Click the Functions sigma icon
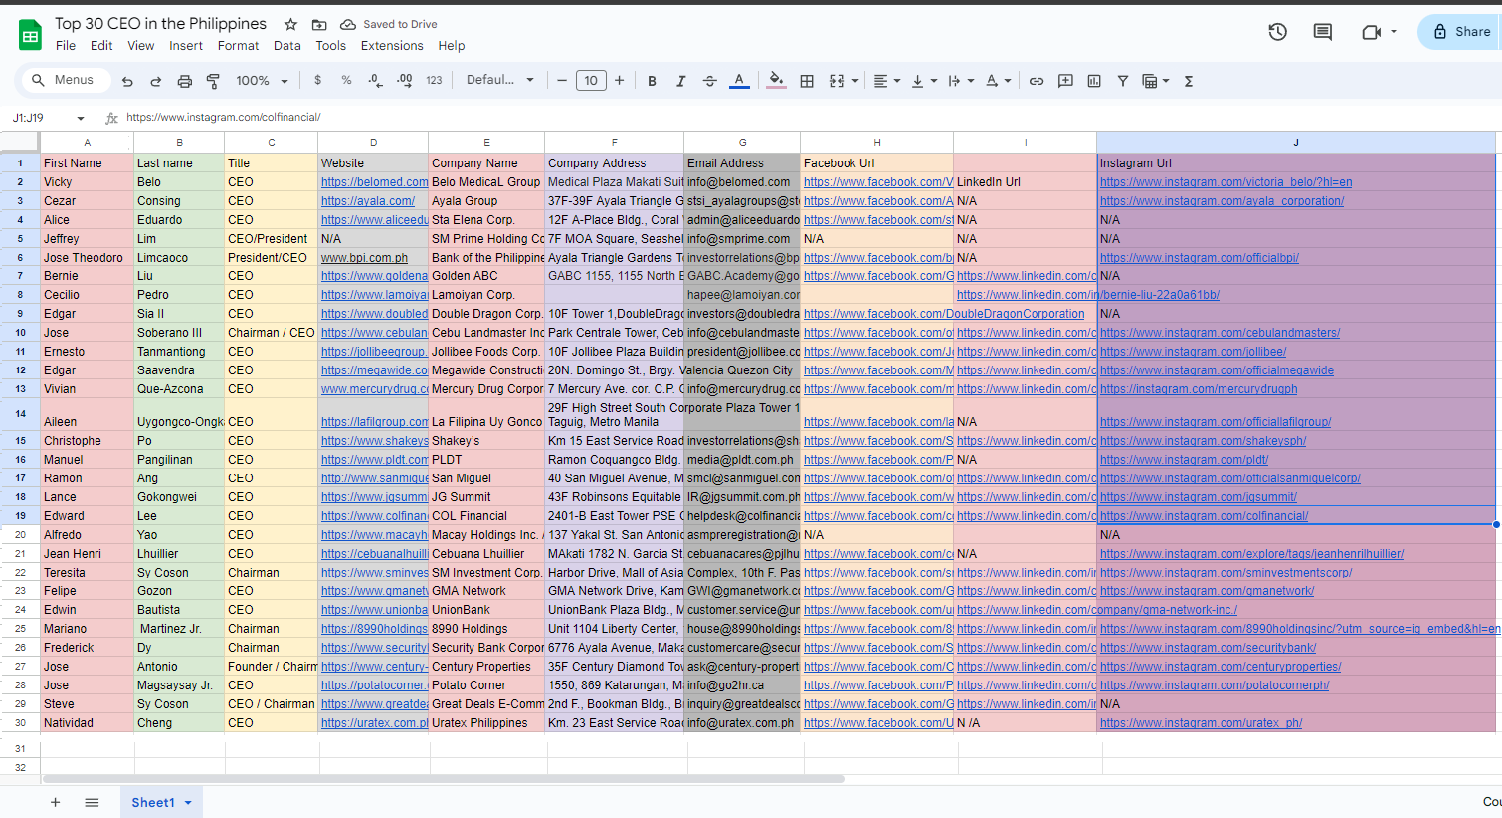This screenshot has width=1502, height=818. tap(1189, 81)
